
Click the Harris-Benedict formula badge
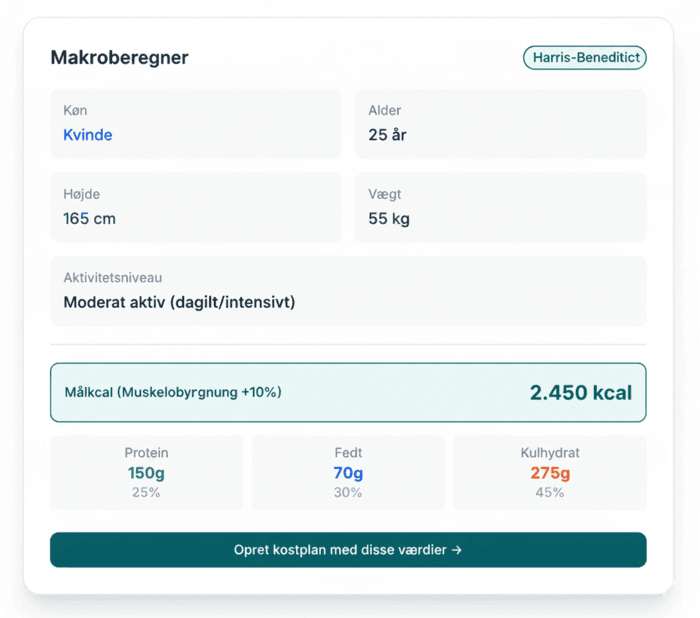[x=585, y=58]
